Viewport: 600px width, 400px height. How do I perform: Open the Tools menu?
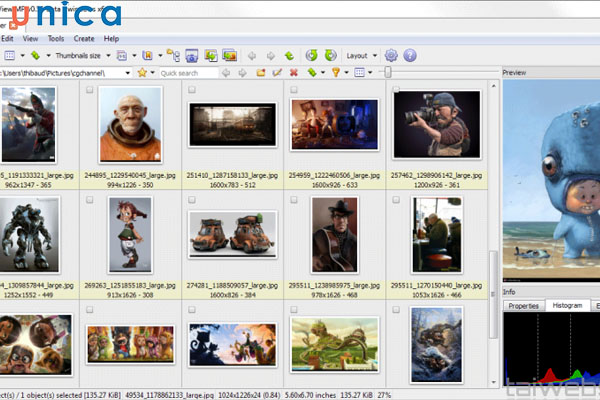coord(56,39)
